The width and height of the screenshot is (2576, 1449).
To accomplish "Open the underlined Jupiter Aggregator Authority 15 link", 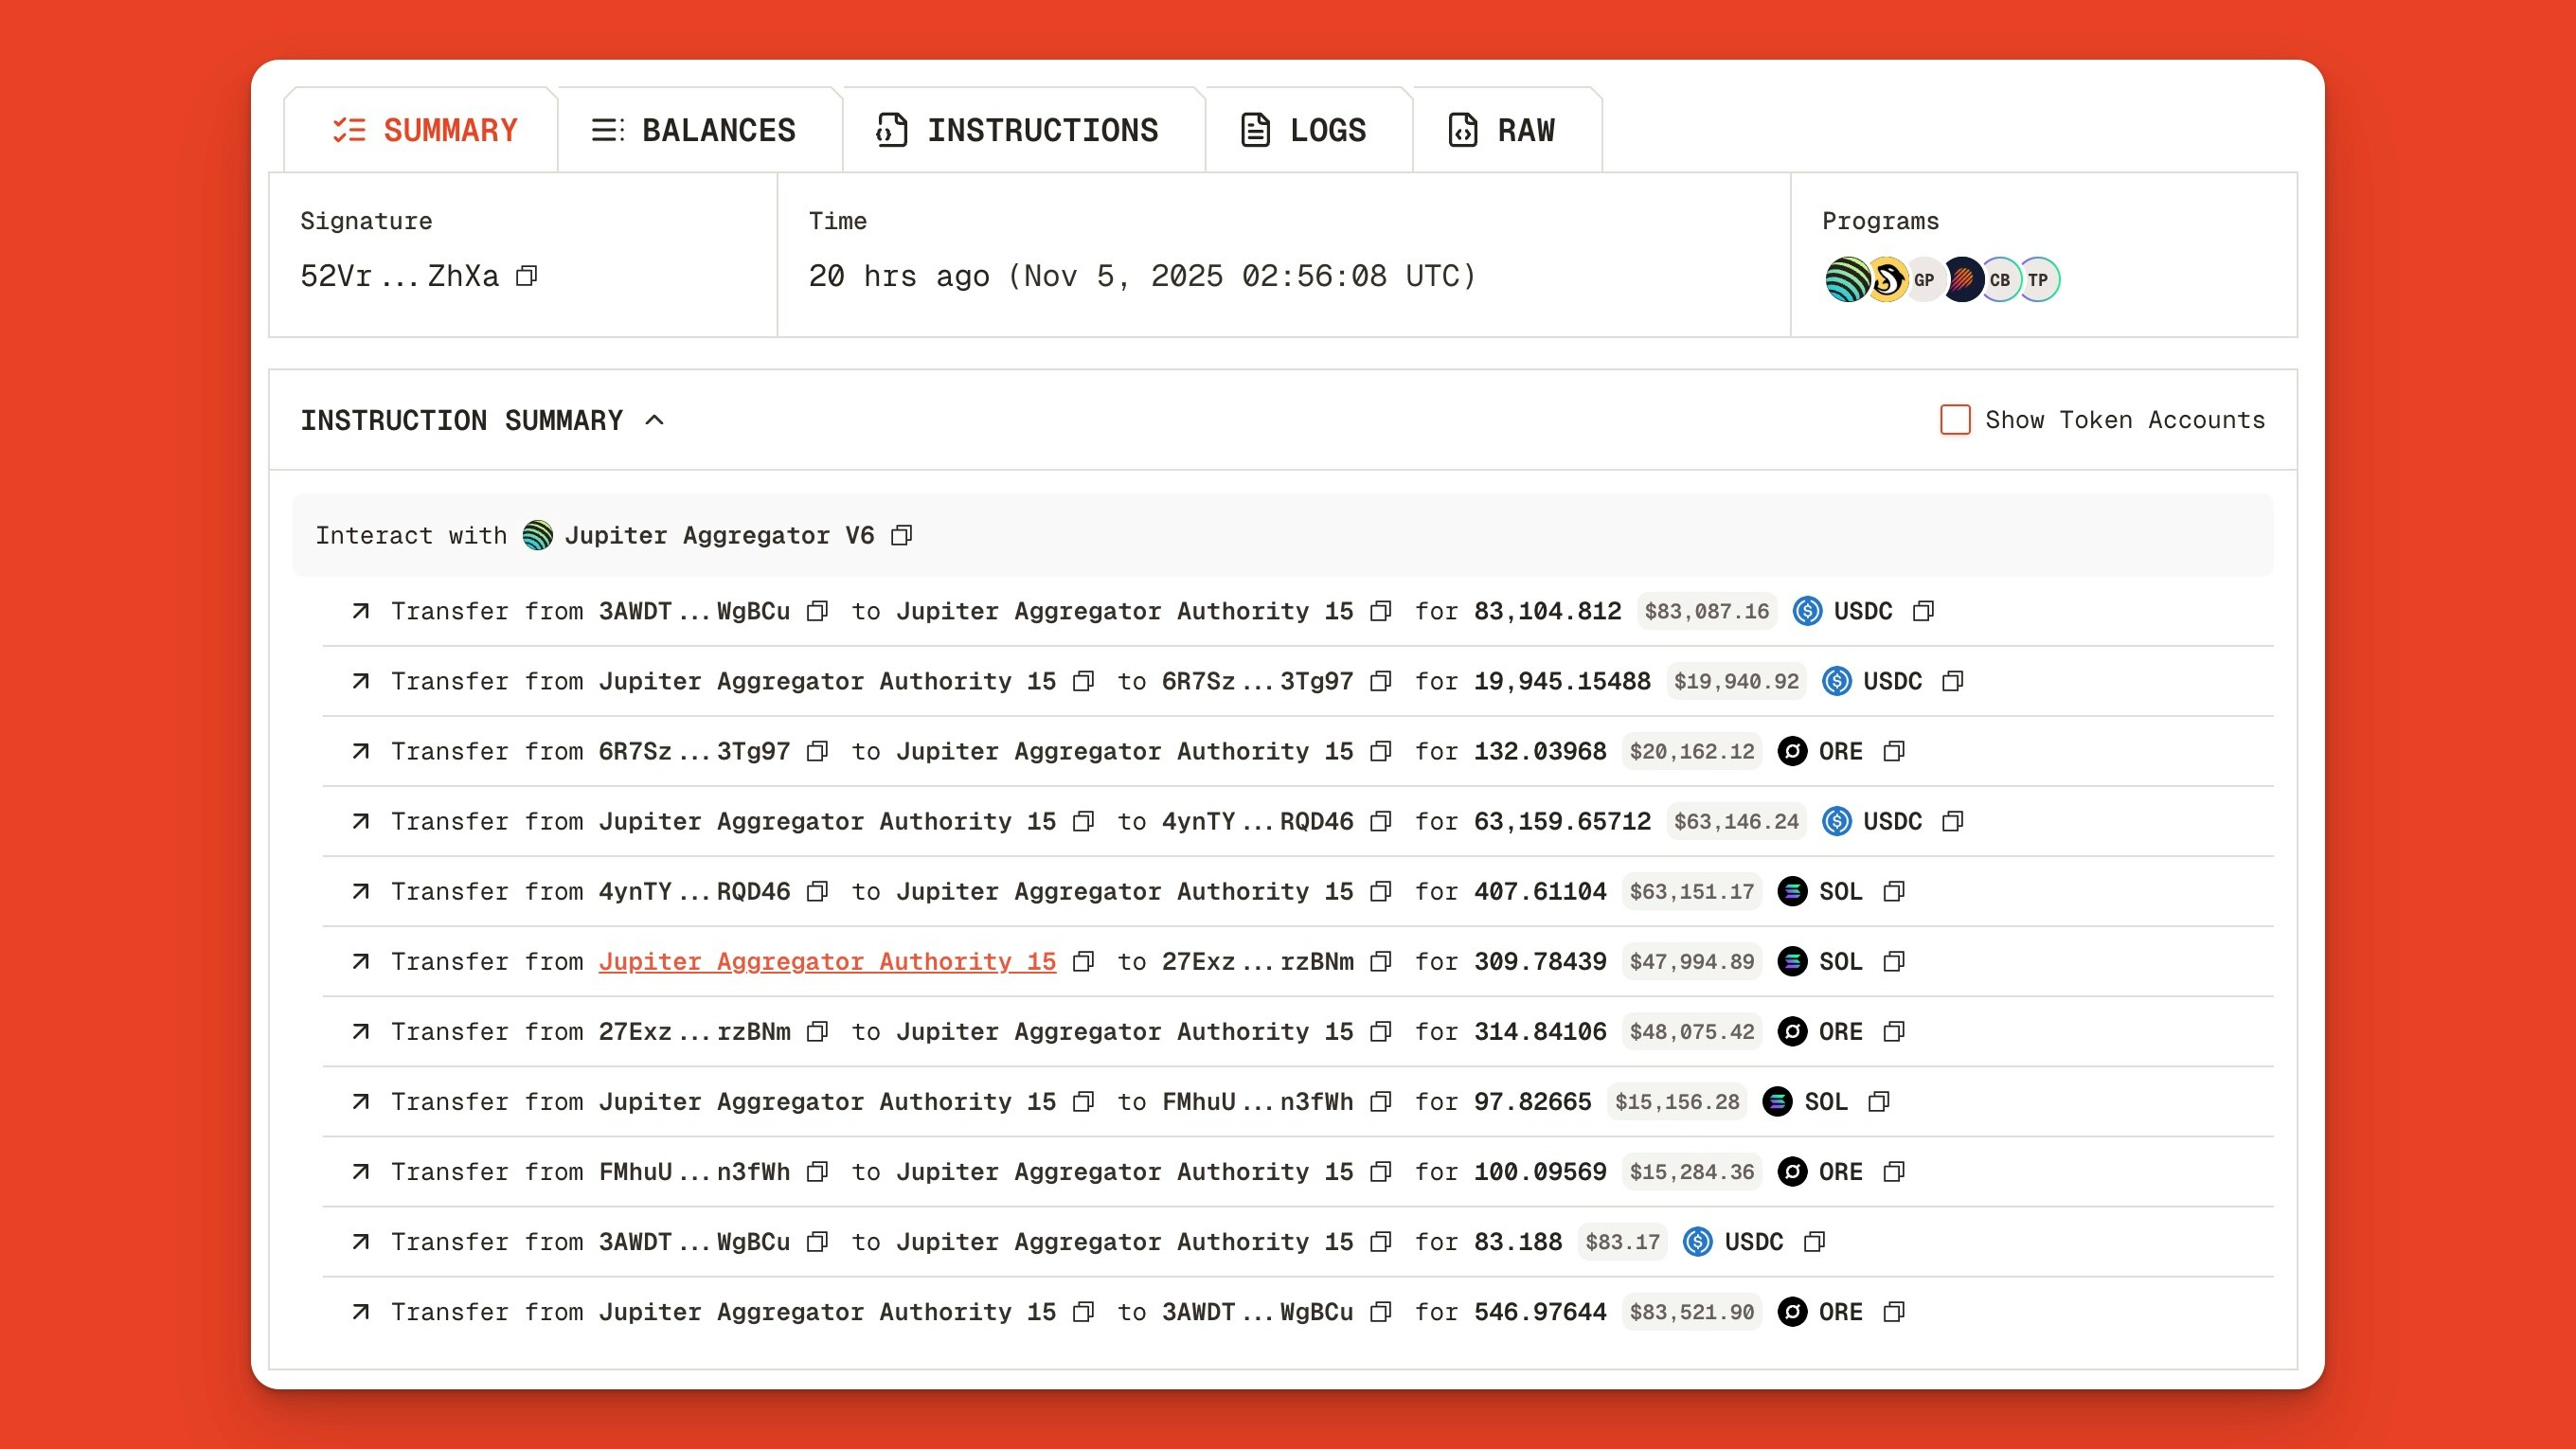I will pos(827,962).
